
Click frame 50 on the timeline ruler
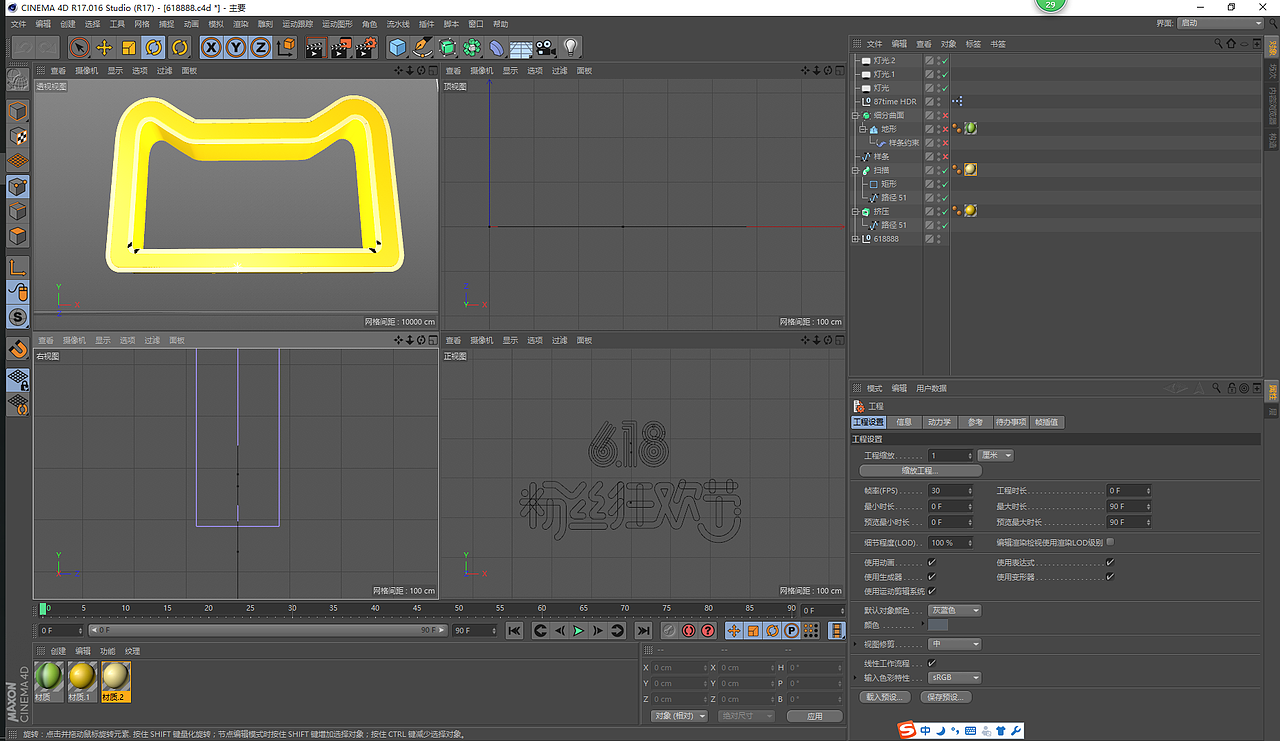click(458, 609)
